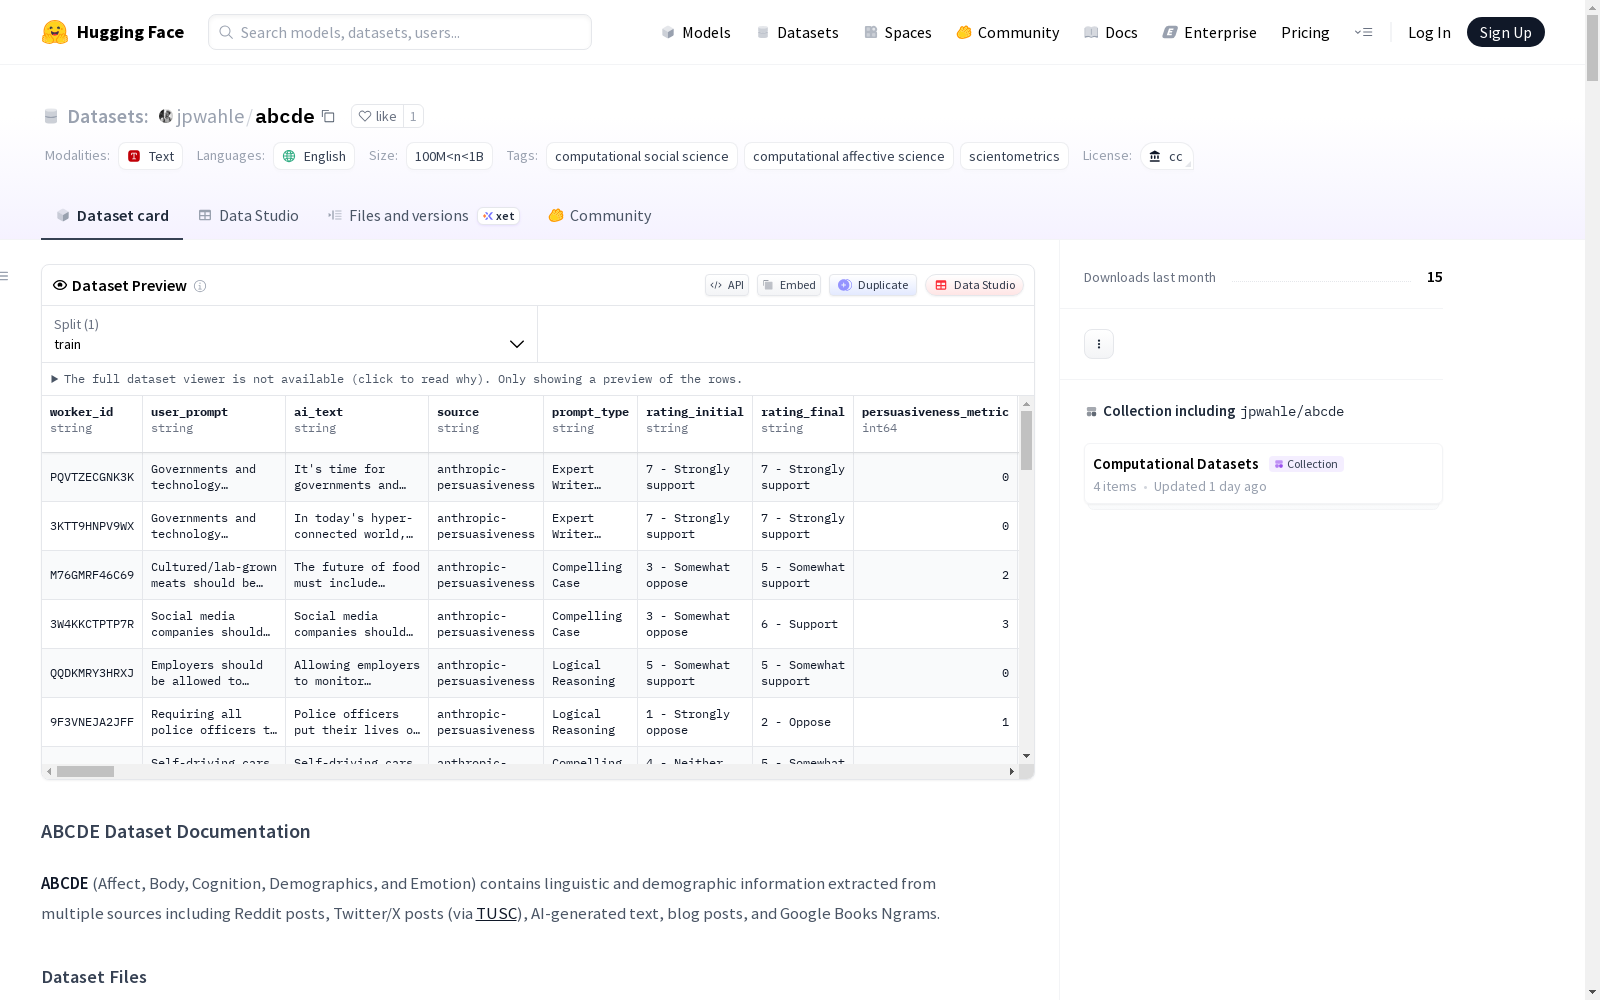Like the abcde dataset
The image size is (1600, 1000).
pos(378,116)
